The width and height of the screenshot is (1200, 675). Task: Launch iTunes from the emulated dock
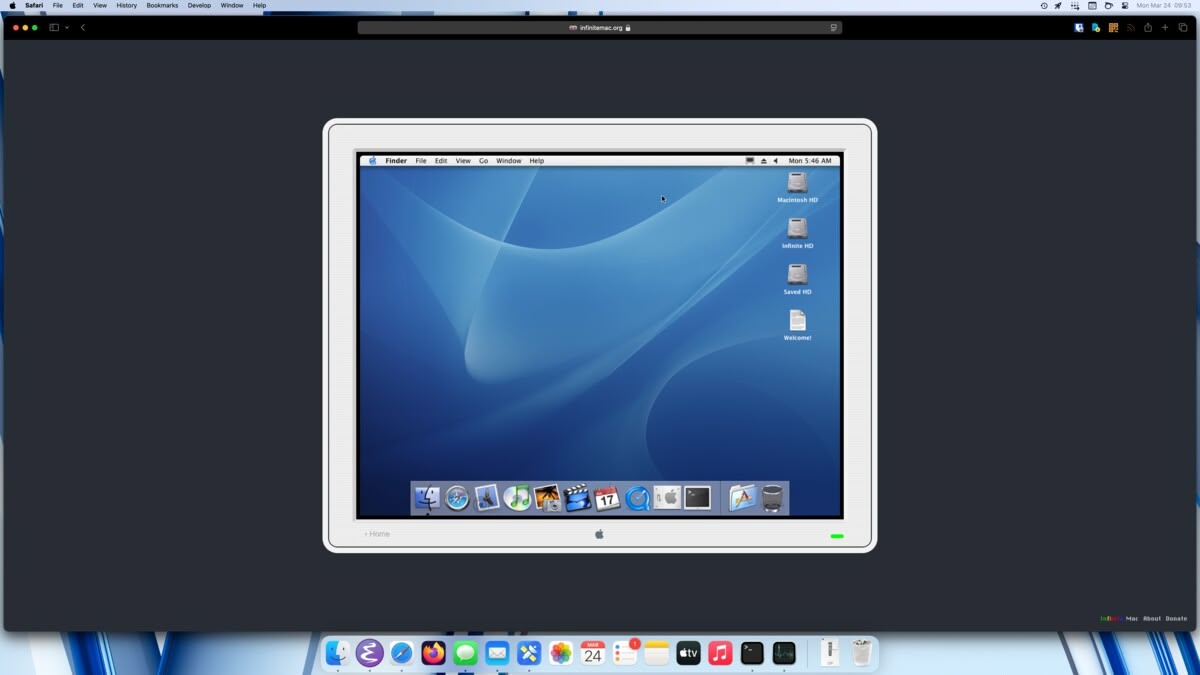coord(517,498)
